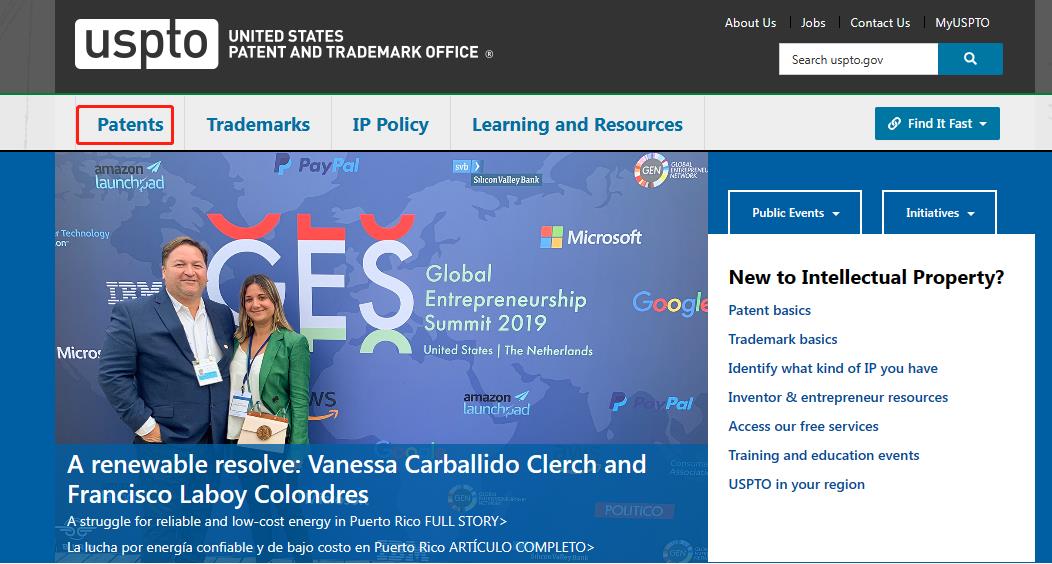Expand the Initiatives dropdown
The image size is (1052, 564).
pos(939,213)
